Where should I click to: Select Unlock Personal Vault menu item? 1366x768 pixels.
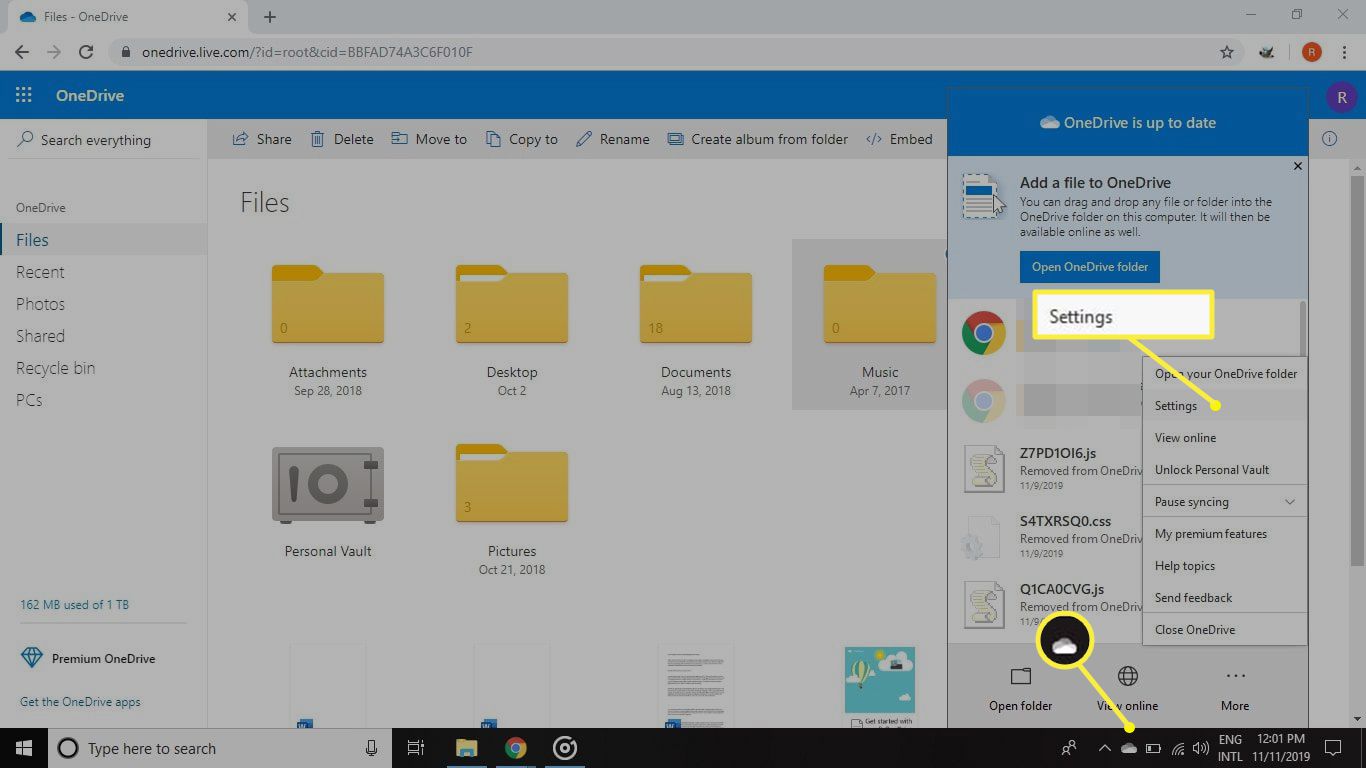pyautogui.click(x=1225, y=470)
